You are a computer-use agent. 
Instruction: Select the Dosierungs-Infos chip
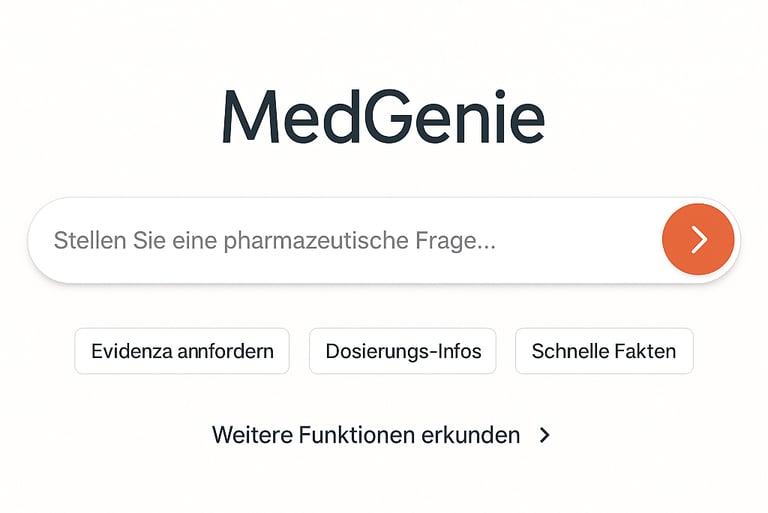point(403,351)
